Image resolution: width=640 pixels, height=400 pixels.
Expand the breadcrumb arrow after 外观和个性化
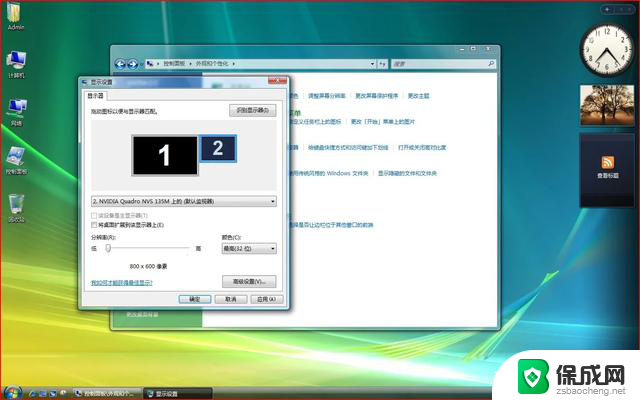pos(233,64)
